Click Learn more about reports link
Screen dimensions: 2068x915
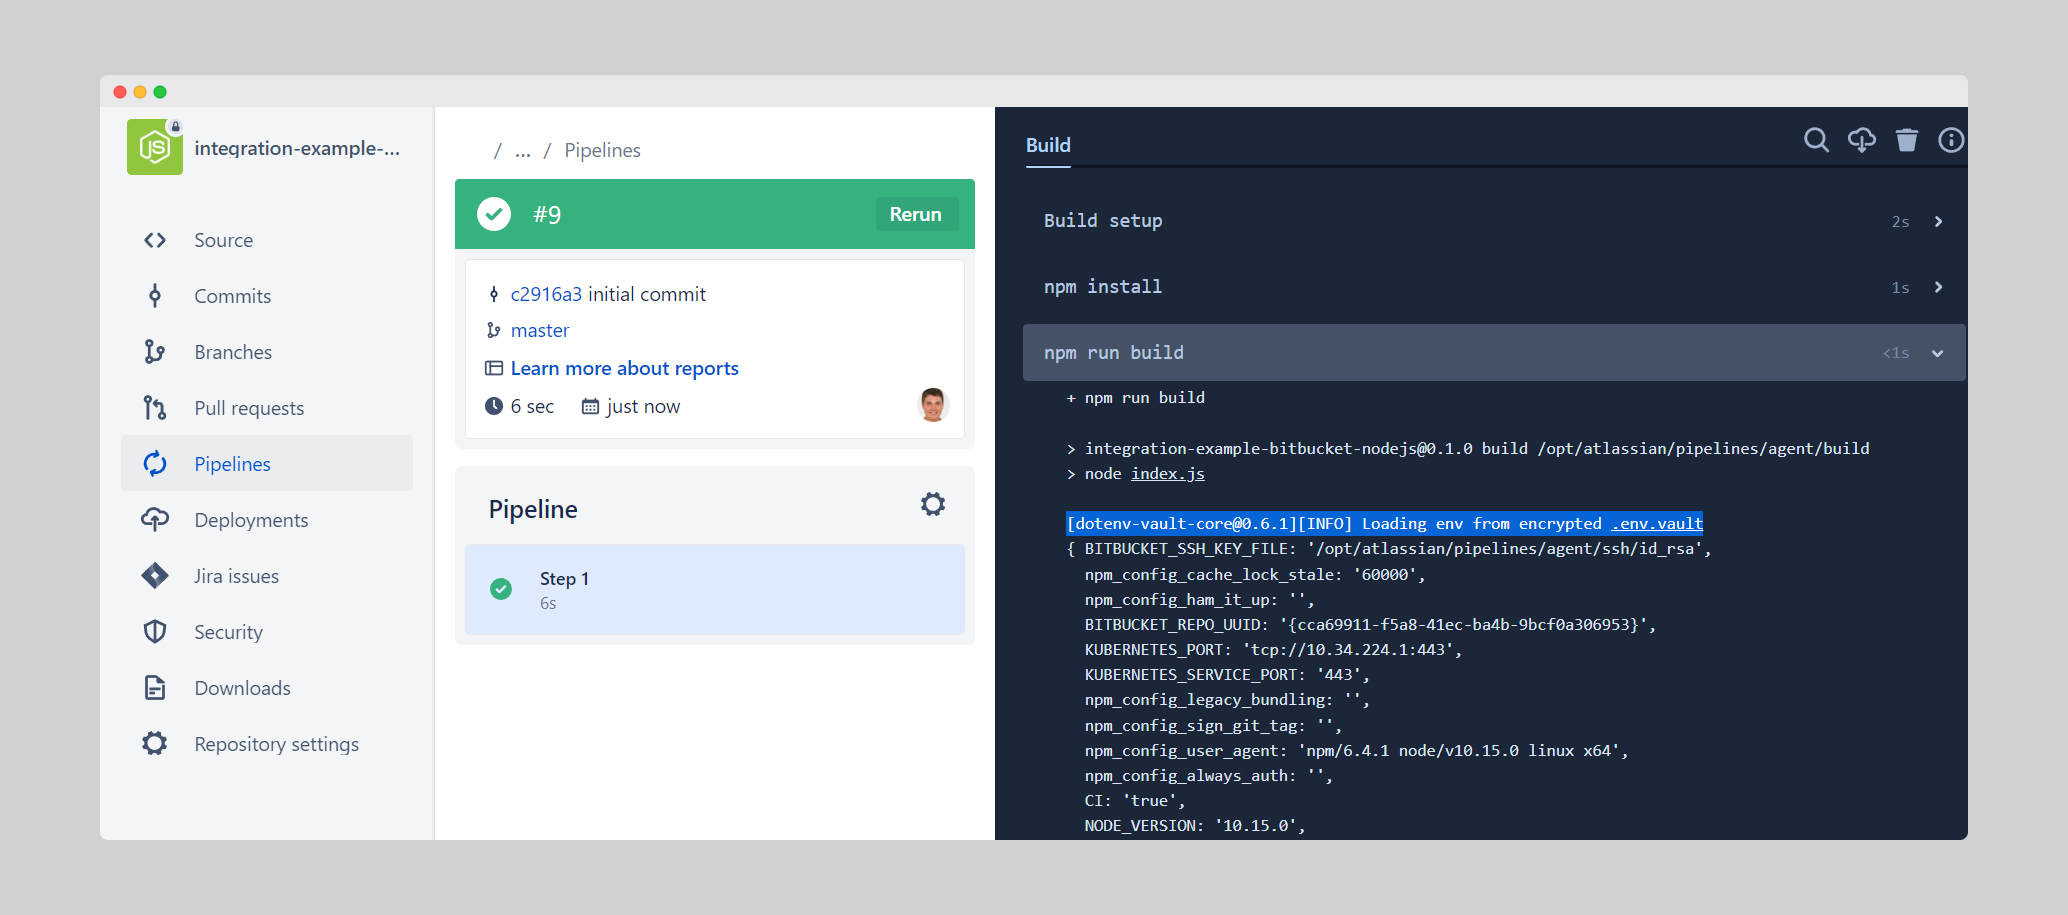click(625, 368)
